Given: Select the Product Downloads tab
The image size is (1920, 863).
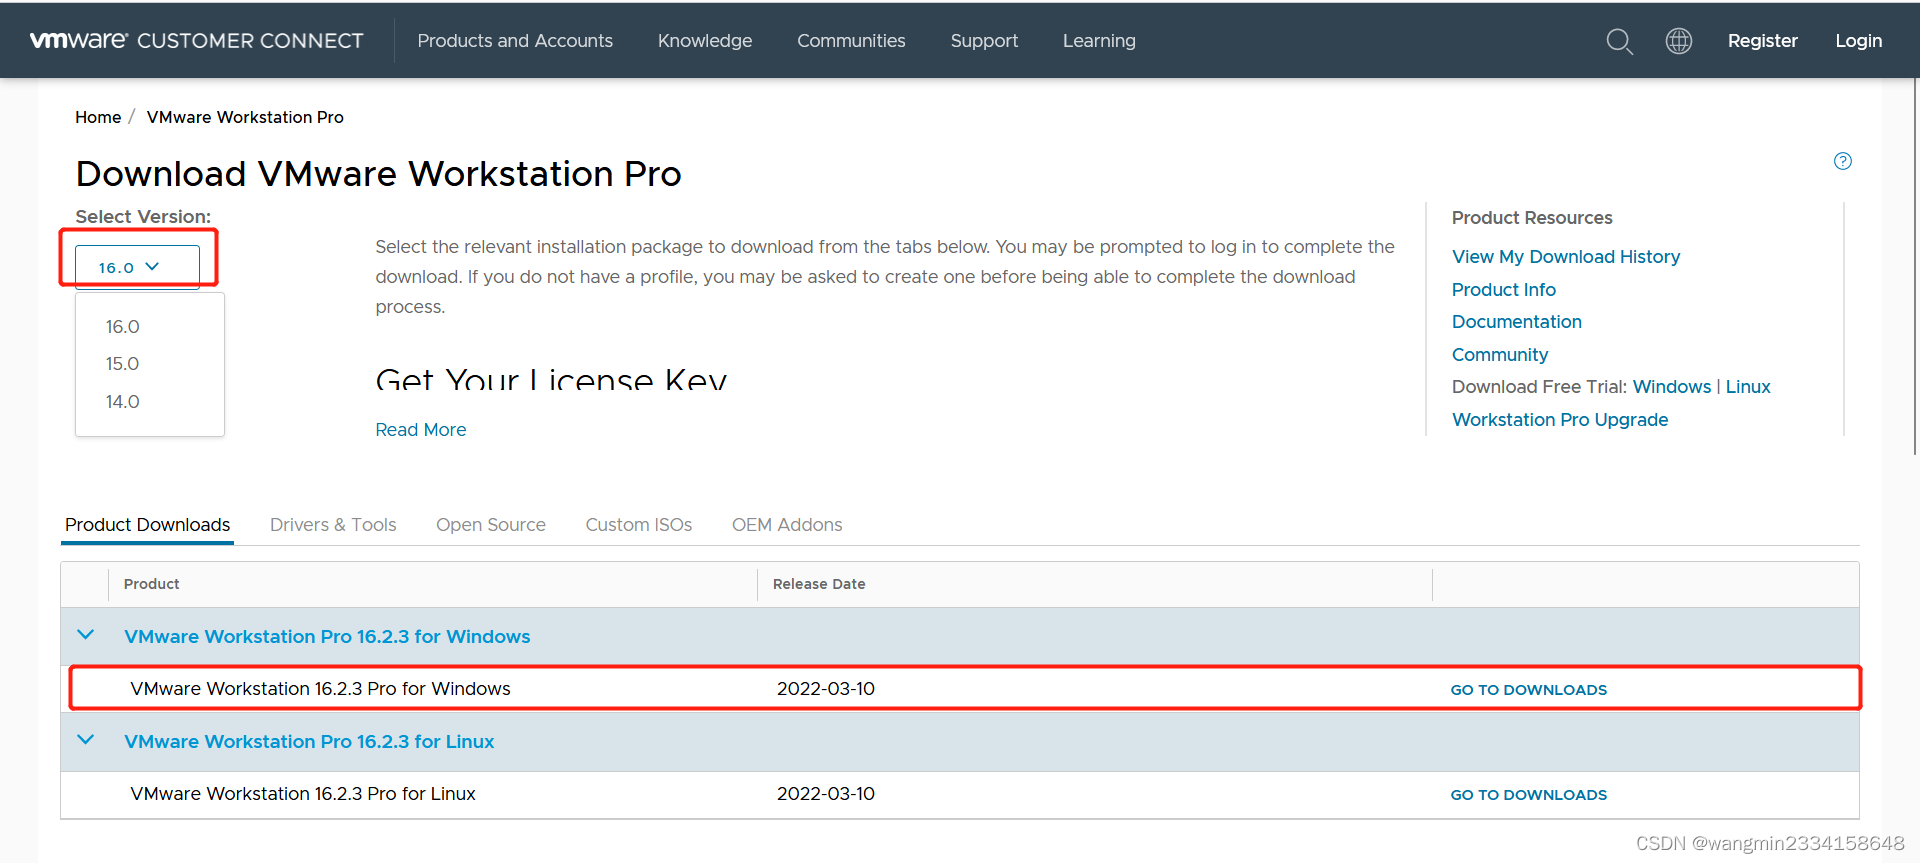Looking at the screenshot, I should [148, 525].
